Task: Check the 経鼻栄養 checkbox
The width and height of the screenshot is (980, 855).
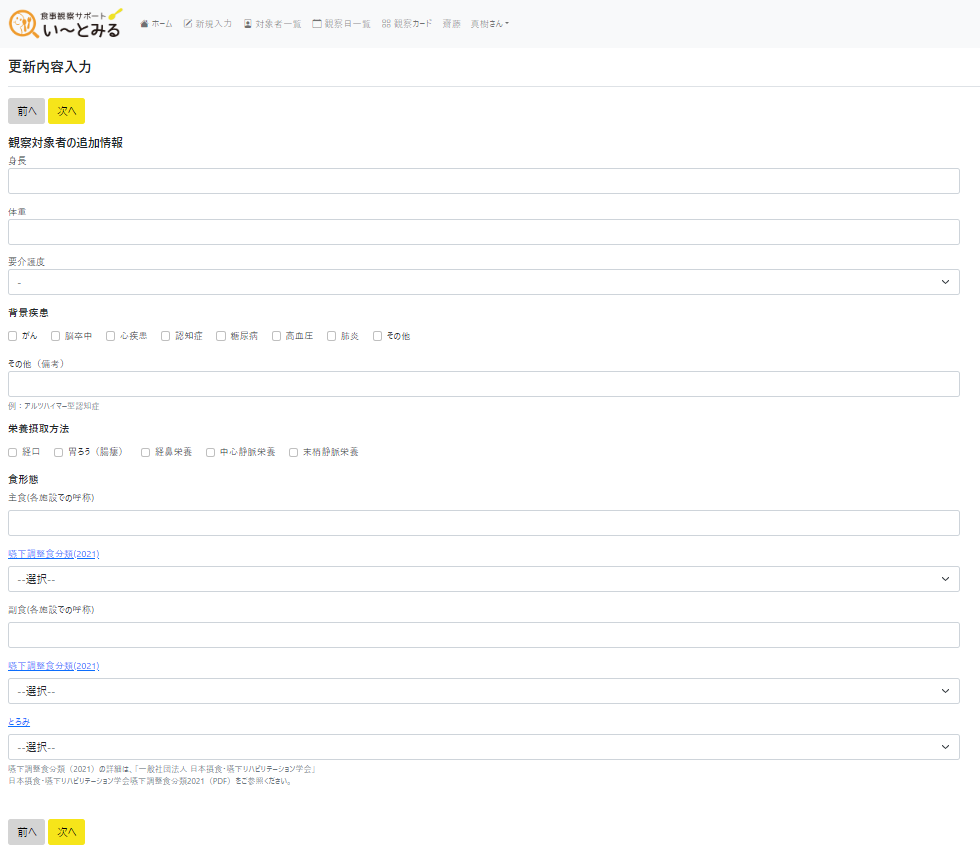Action: point(146,452)
